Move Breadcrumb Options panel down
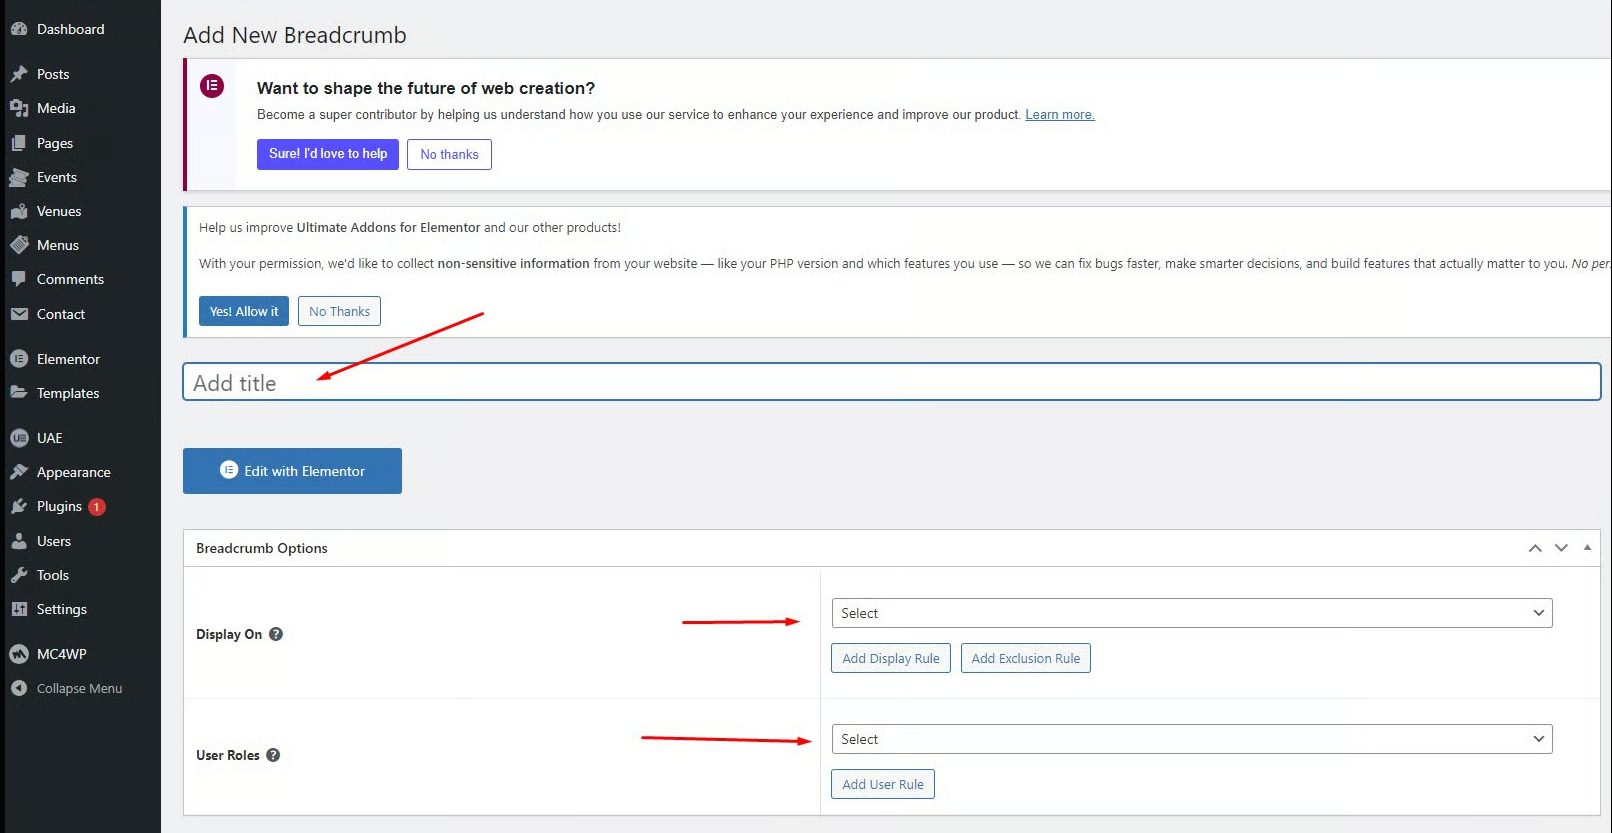This screenshot has width=1612, height=833. coord(1561,548)
